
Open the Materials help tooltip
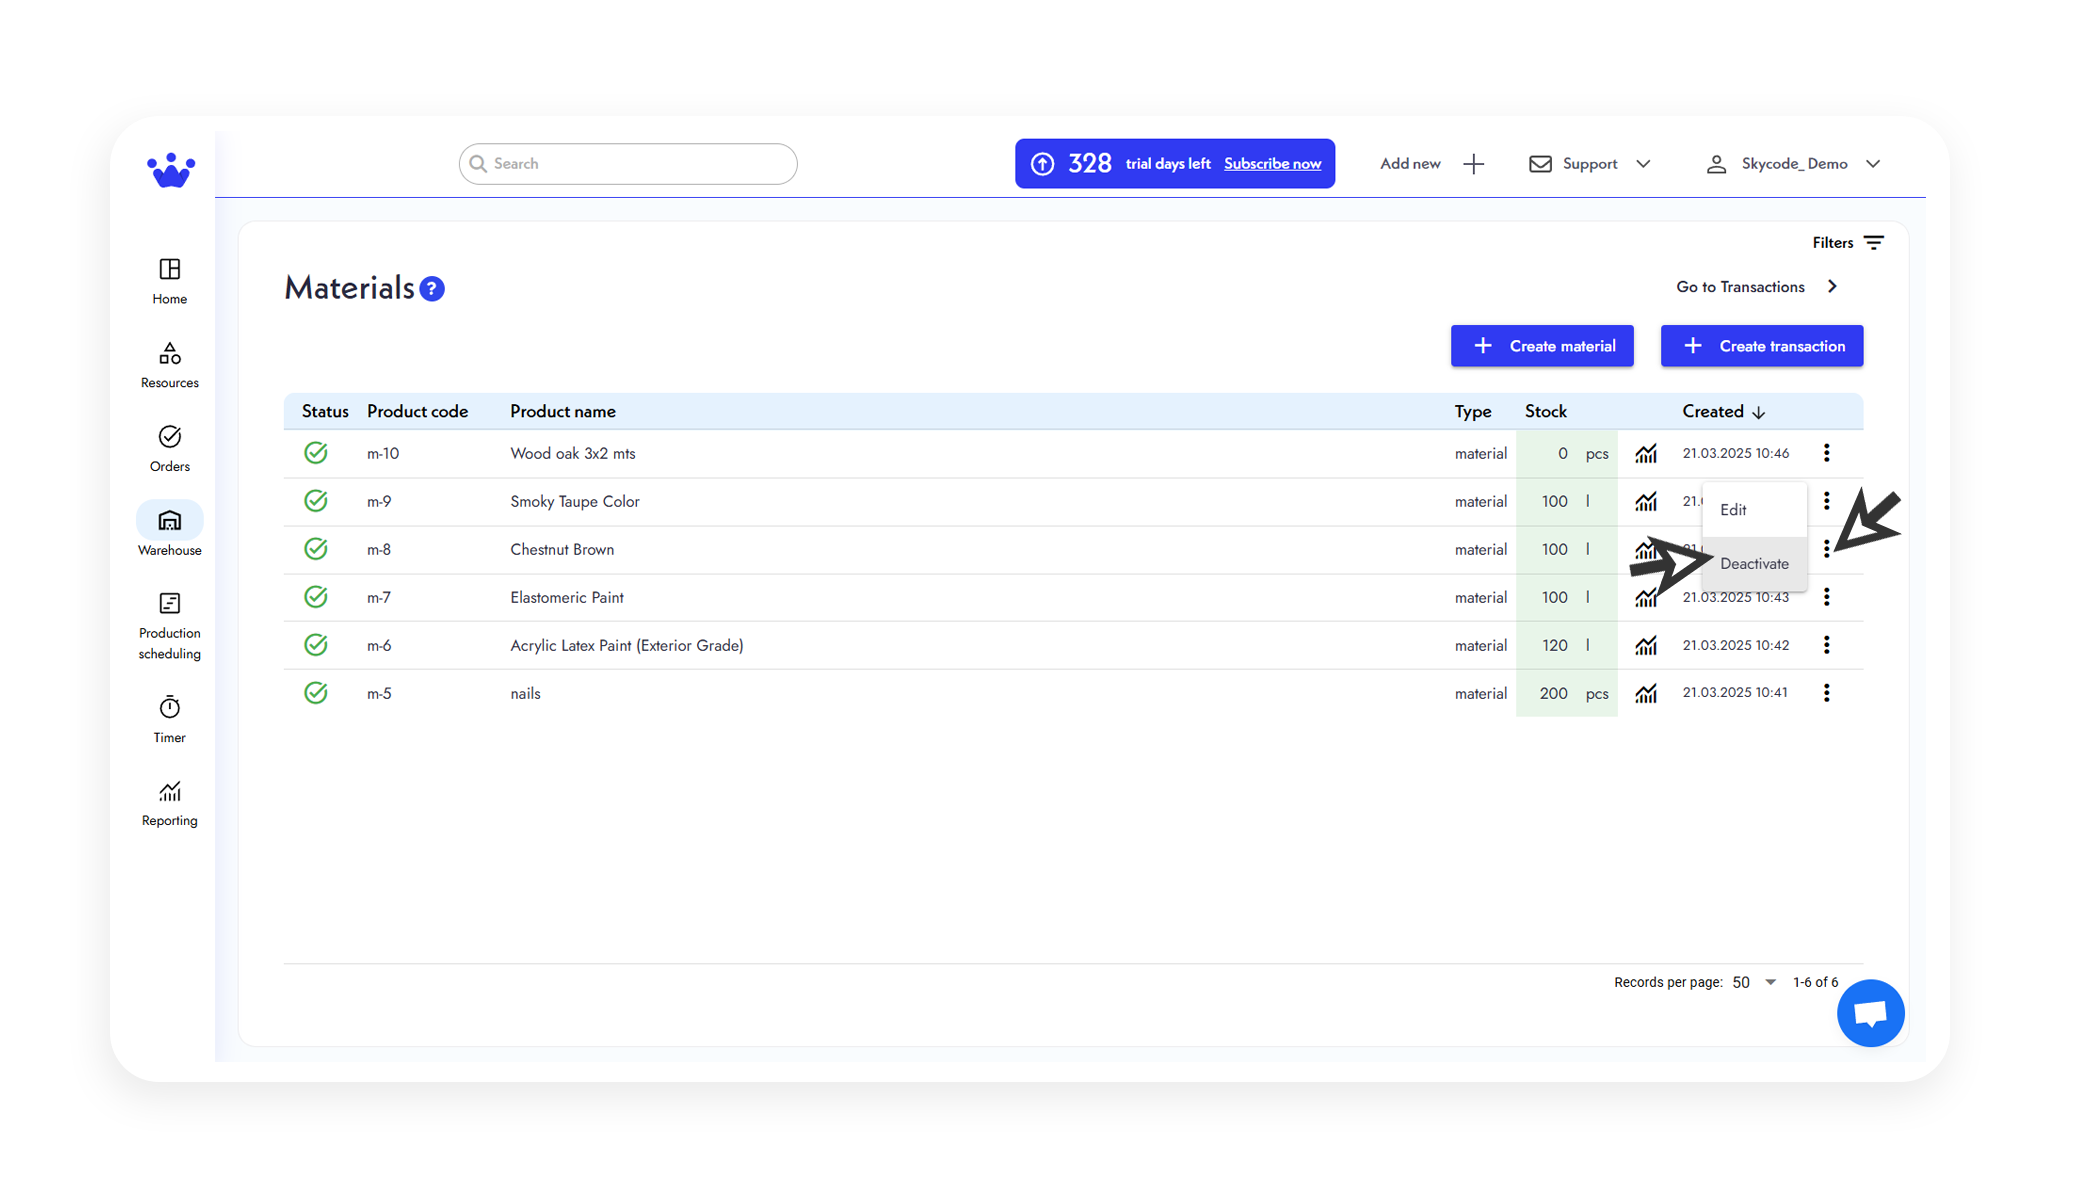(x=431, y=288)
